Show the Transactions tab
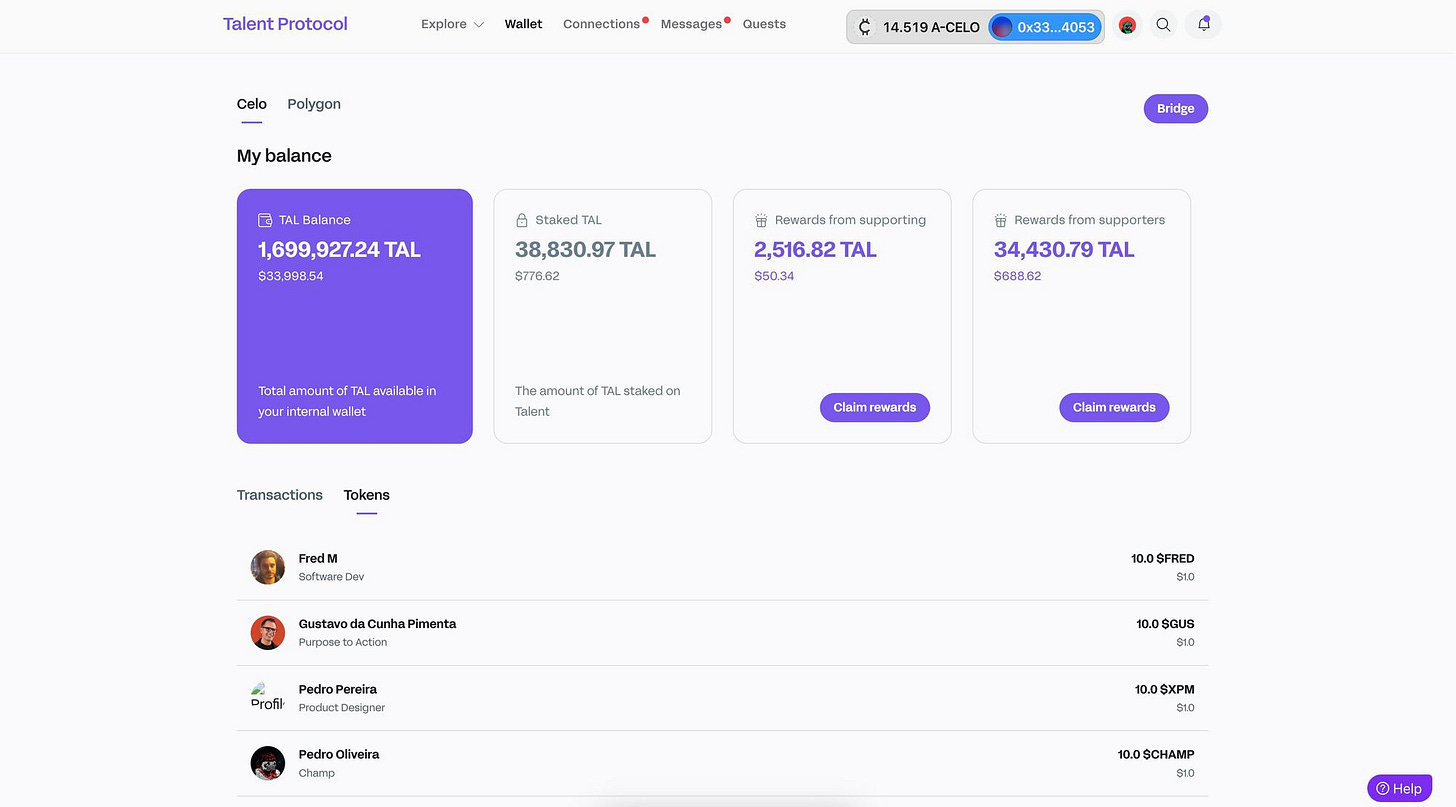 pos(280,495)
